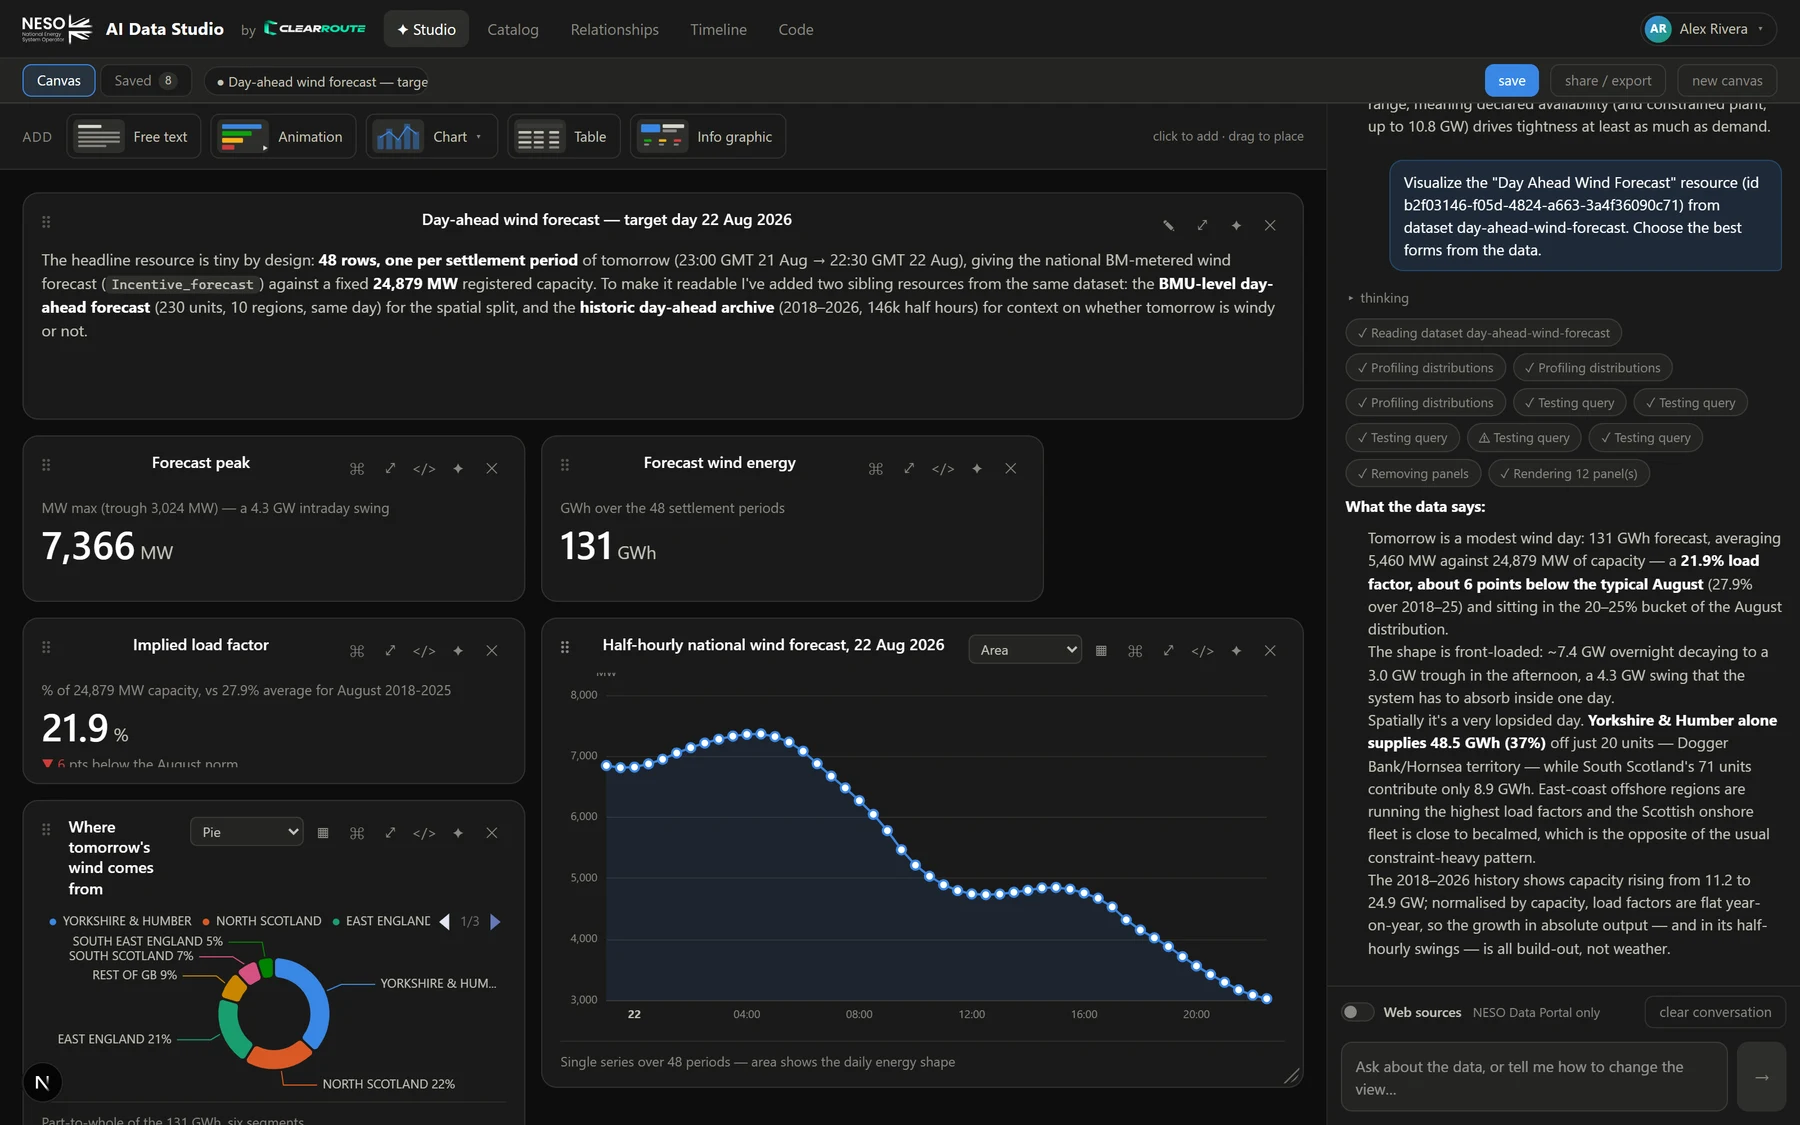
Task: Click the sparkle icon on the Implied load factor panel
Action: tap(458, 651)
